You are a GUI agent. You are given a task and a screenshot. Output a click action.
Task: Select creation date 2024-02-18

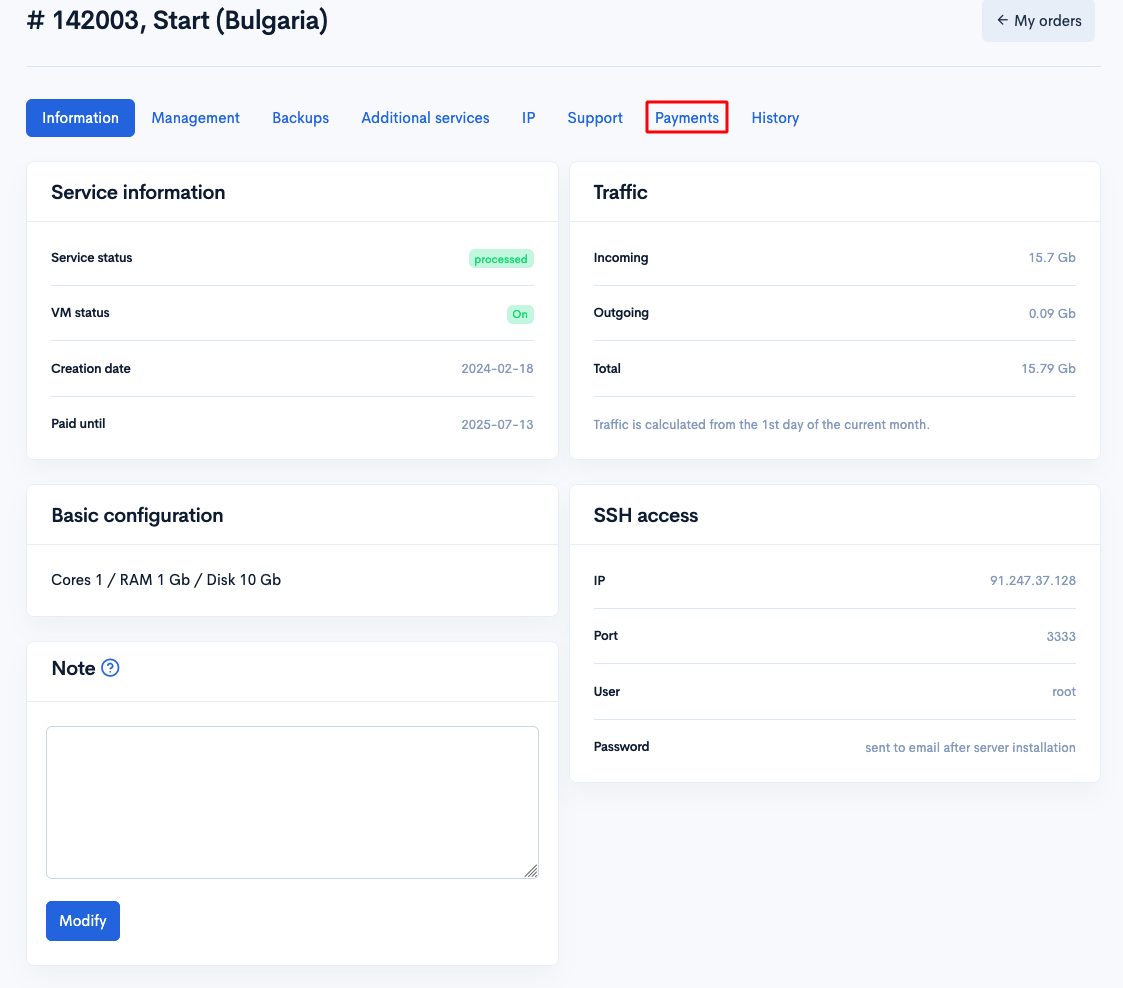(x=497, y=369)
